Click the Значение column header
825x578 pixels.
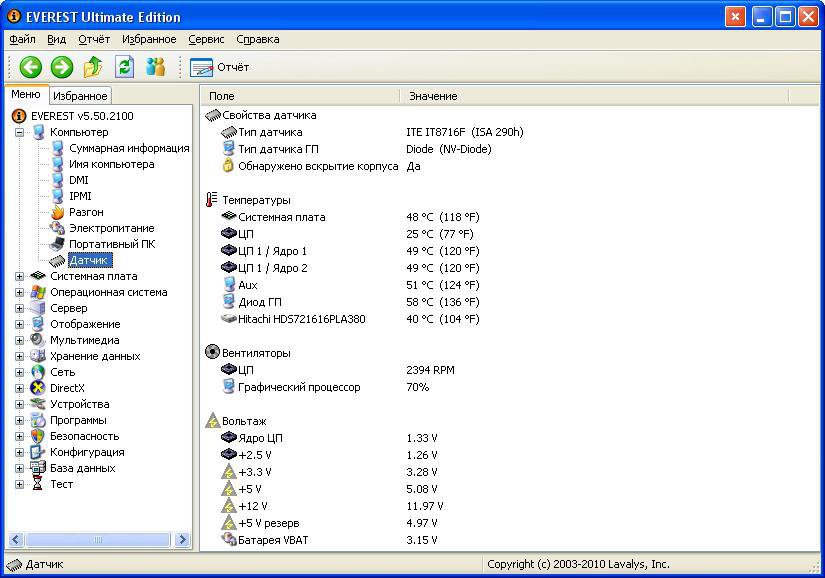(x=433, y=96)
